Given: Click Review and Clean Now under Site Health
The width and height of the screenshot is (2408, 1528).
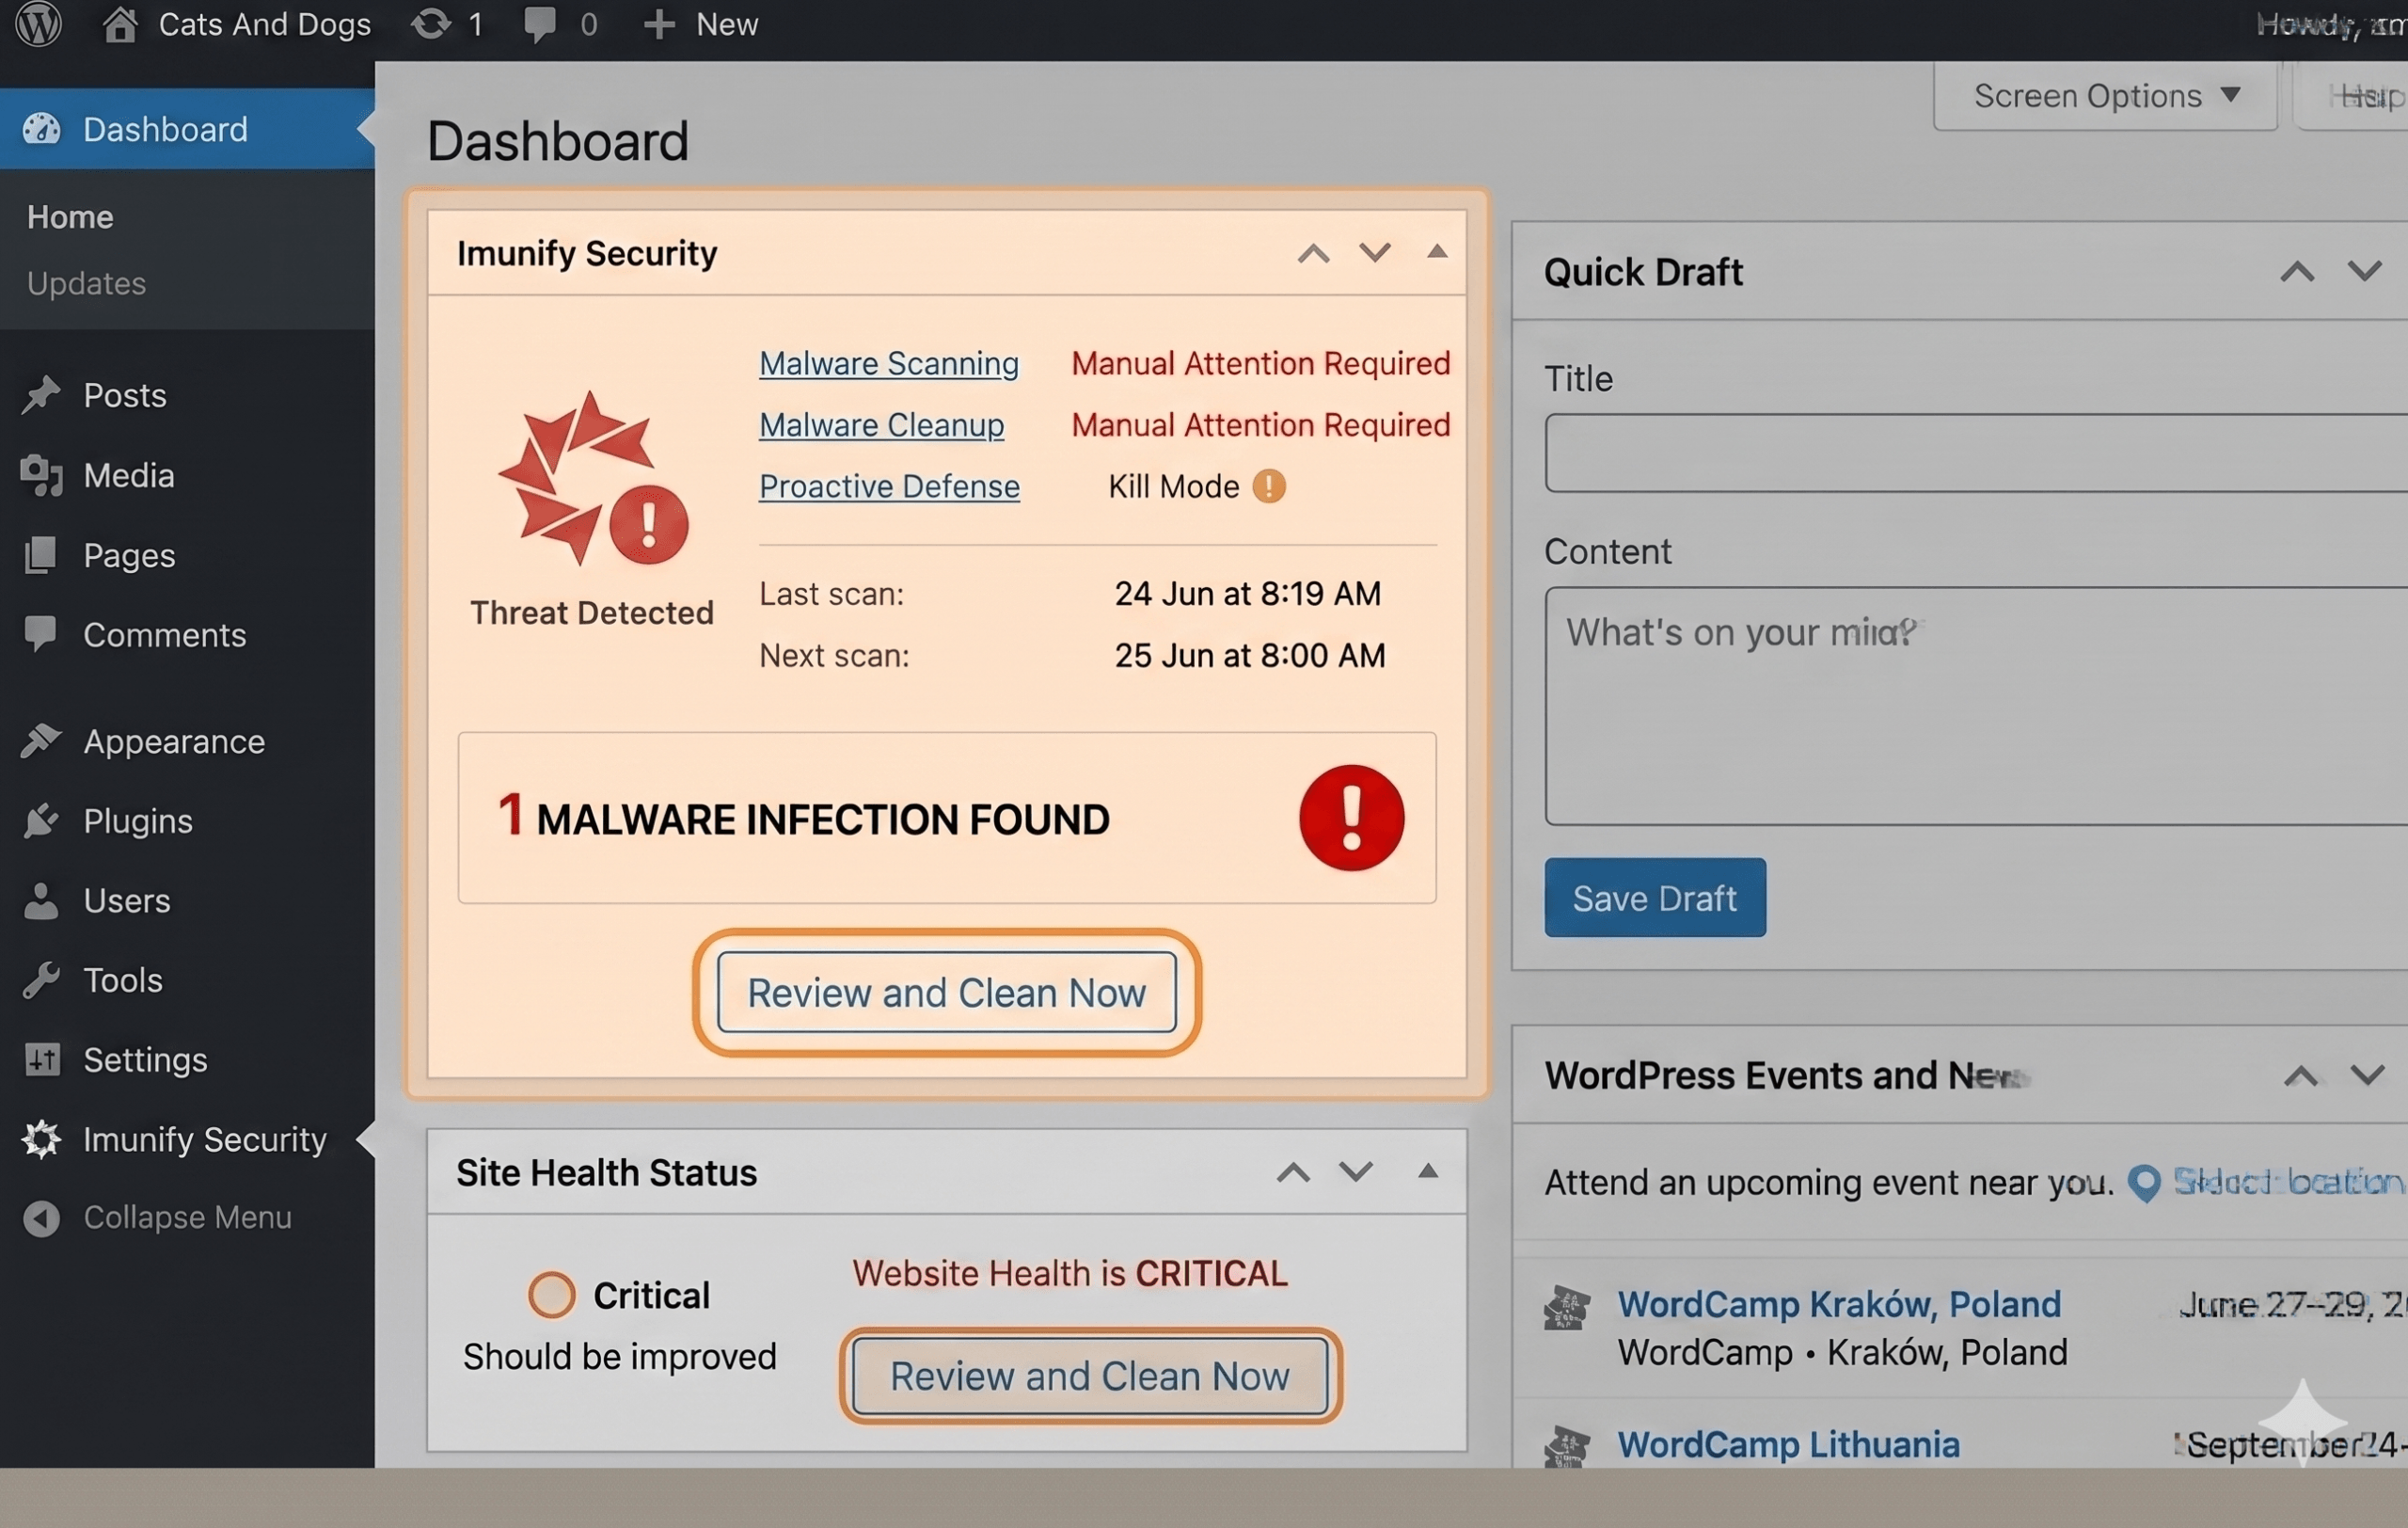Looking at the screenshot, I should [1090, 1375].
